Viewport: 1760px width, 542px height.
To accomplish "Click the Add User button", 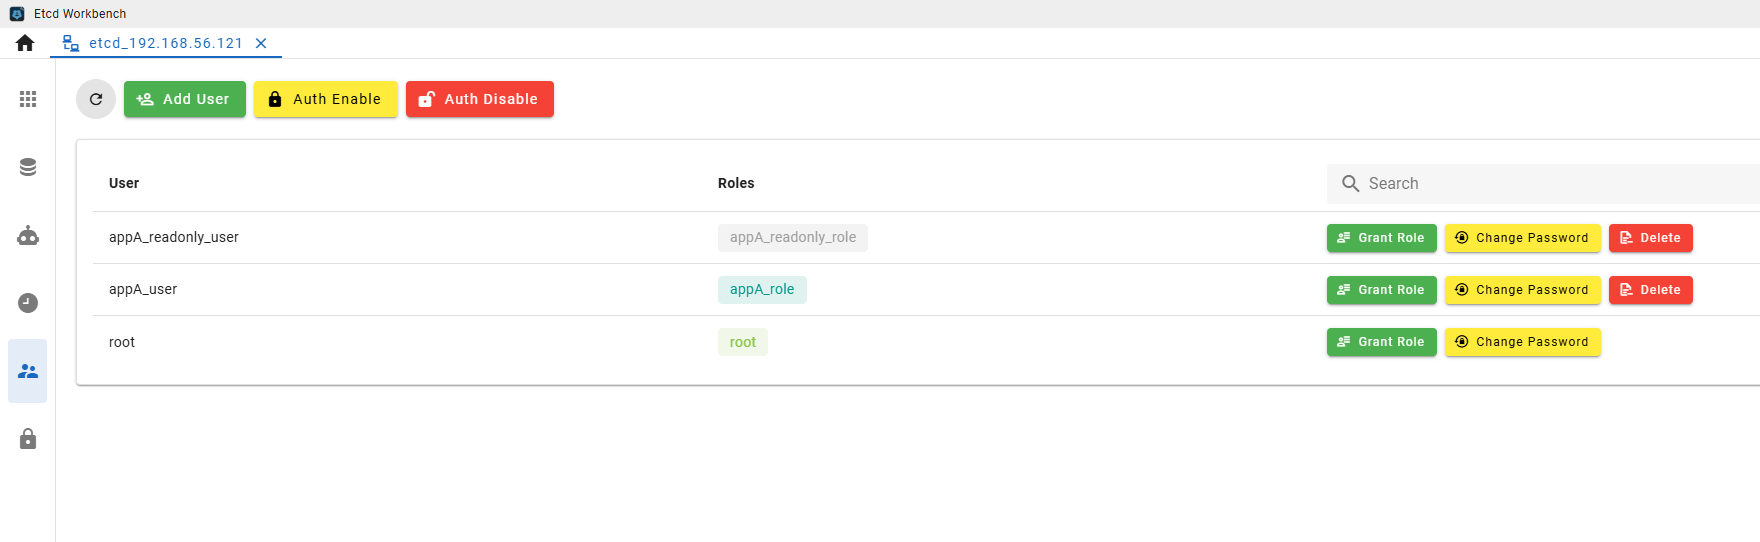I will click(x=185, y=99).
